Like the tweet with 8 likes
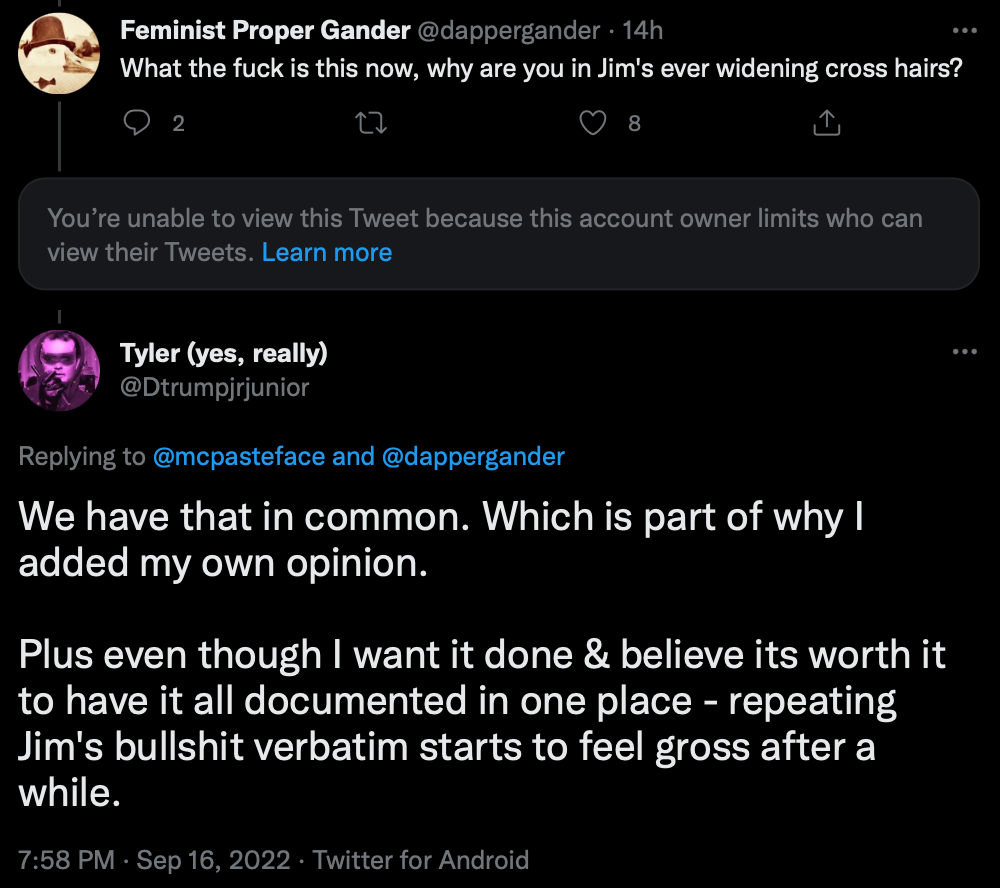 point(595,123)
